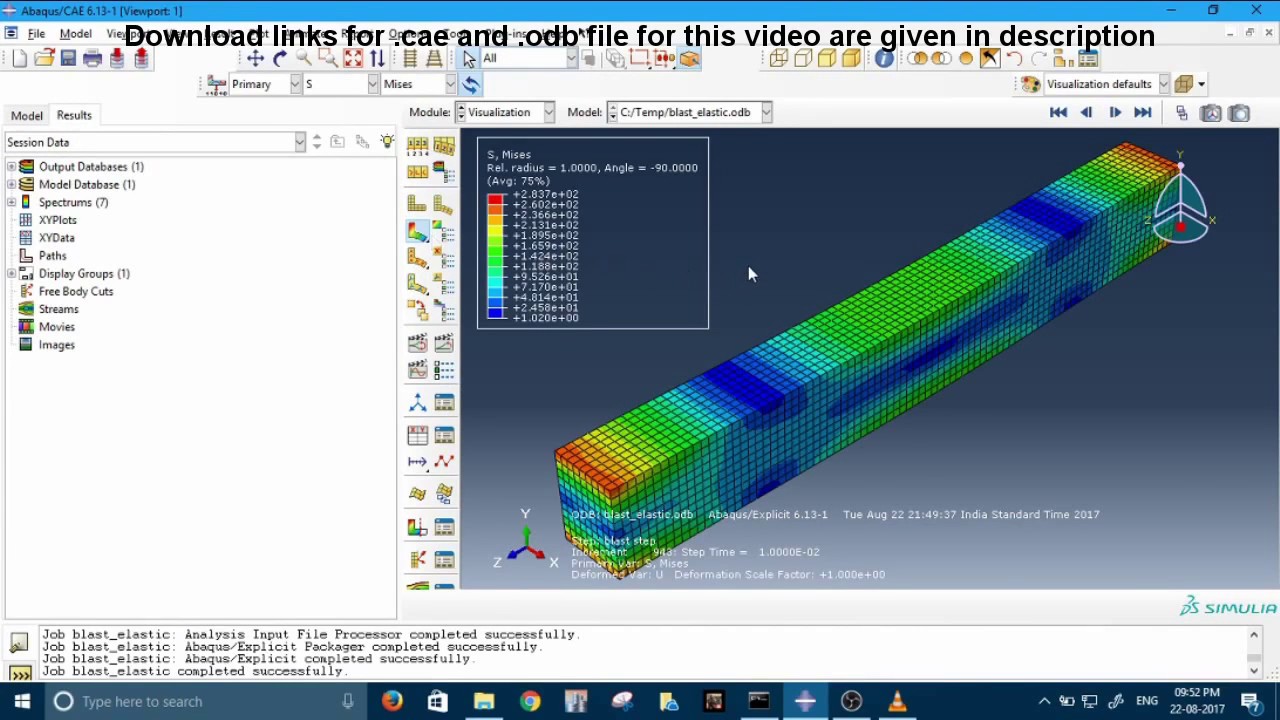Screen dimensions: 1280x720
Task: Open the Model menu
Action: pyautogui.click(x=75, y=33)
